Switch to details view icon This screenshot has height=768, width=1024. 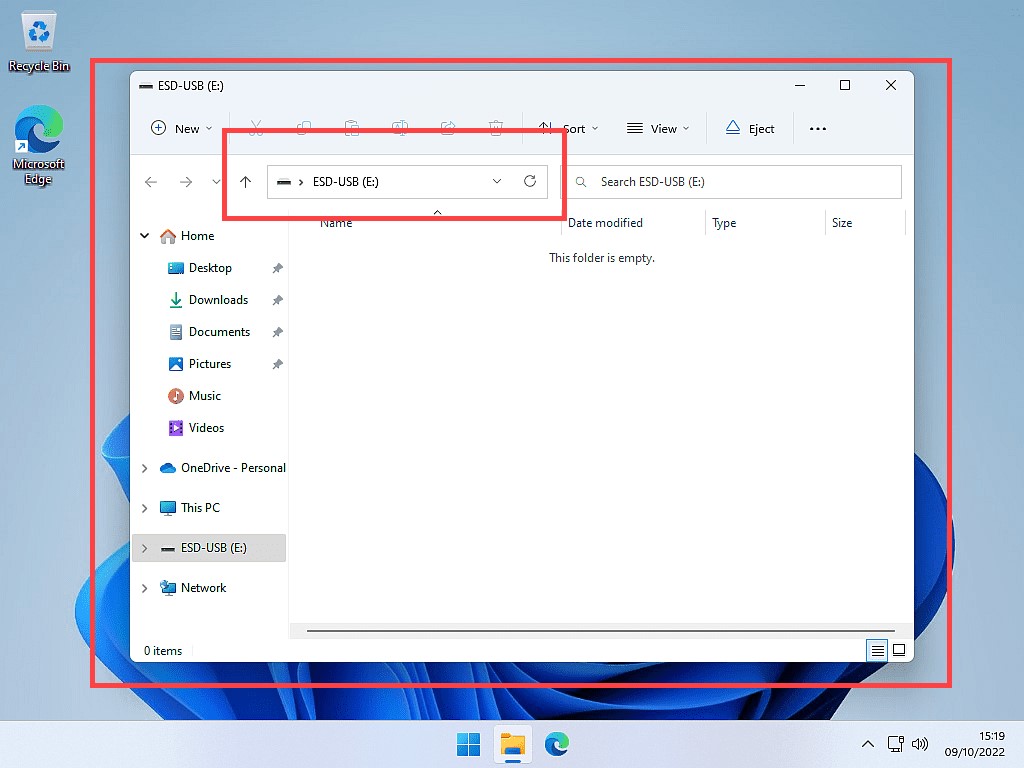pos(877,650)
